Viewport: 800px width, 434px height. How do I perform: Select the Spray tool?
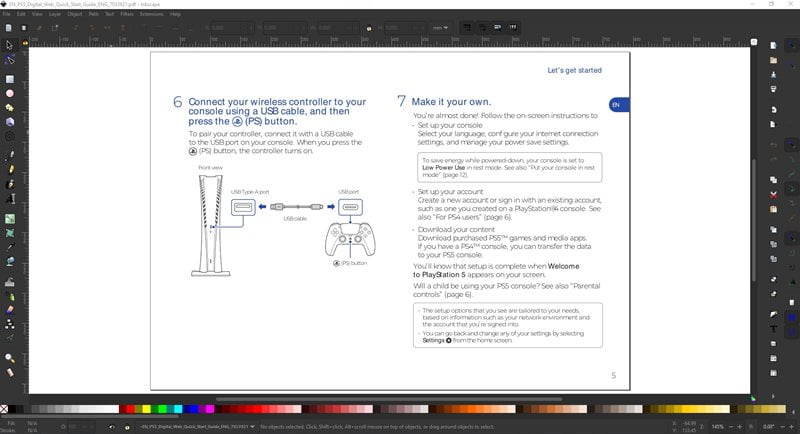tap(9, 296)
